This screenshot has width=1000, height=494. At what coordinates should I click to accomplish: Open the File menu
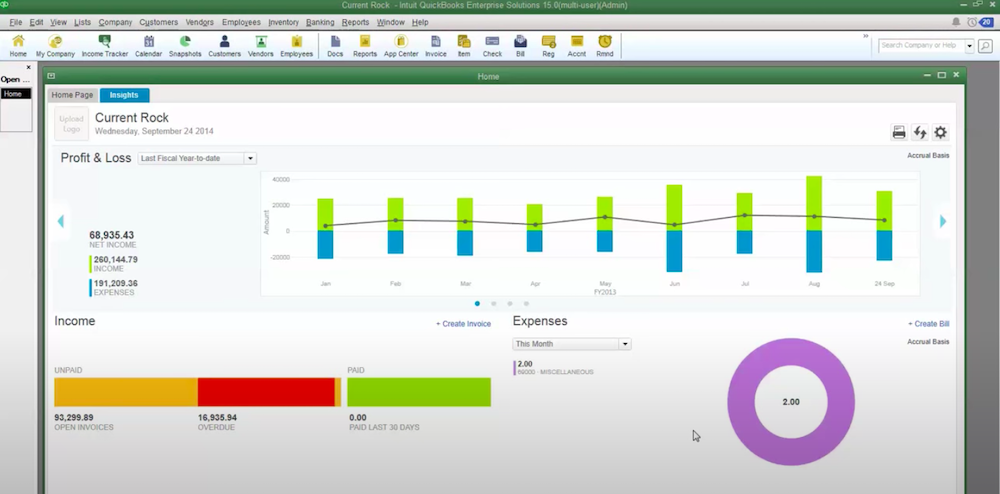[x=15, y=22]
